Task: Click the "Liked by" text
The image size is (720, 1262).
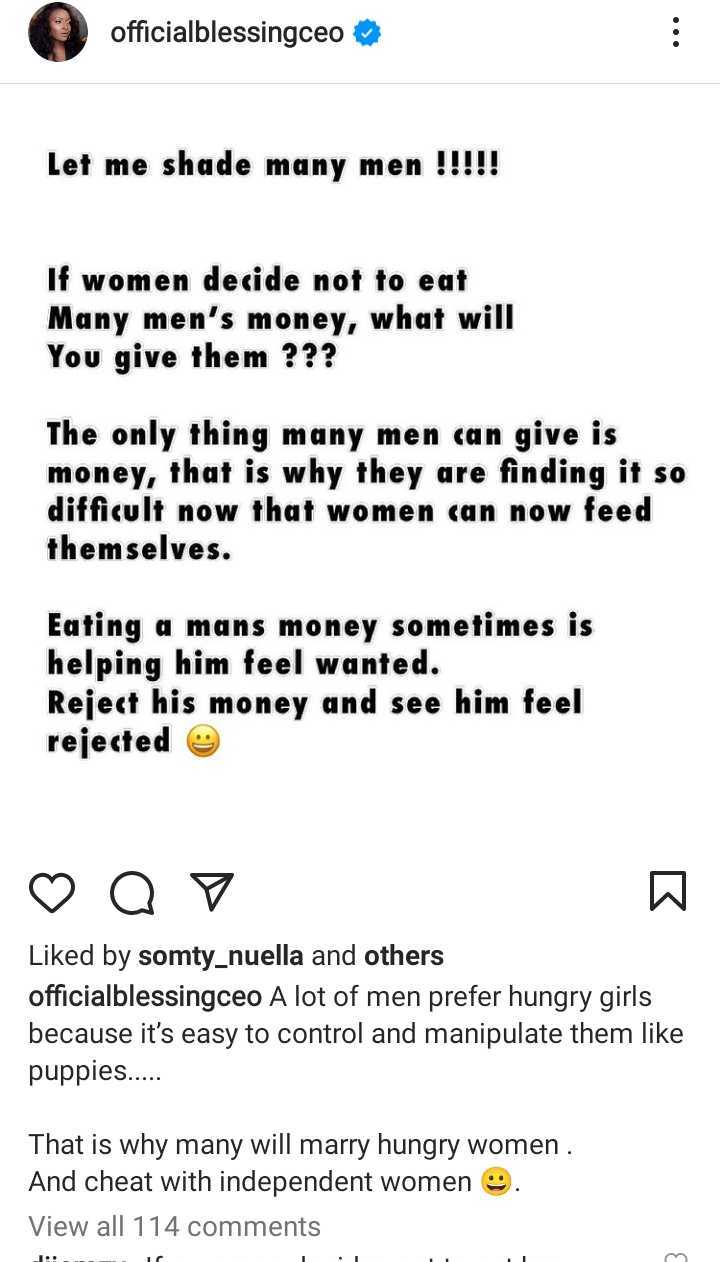Action: [80, 956]
